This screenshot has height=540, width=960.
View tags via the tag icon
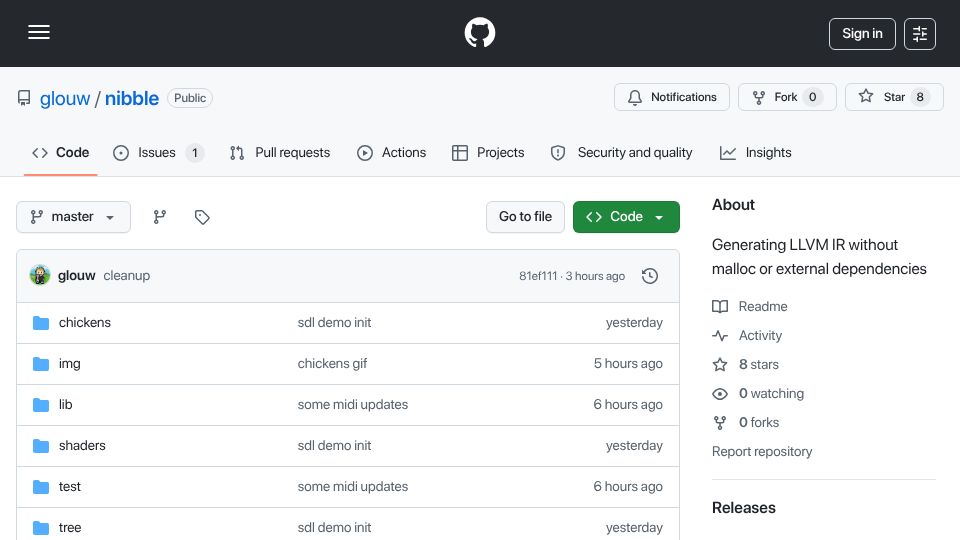[202, 217]
